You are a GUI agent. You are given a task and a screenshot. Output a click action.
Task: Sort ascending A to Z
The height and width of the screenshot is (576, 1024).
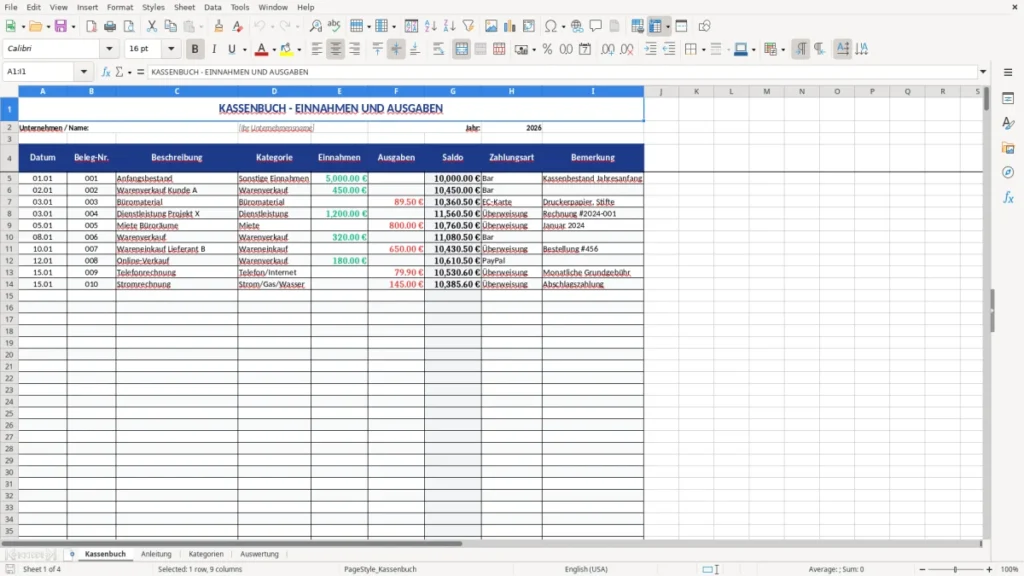tap(430, 26)
